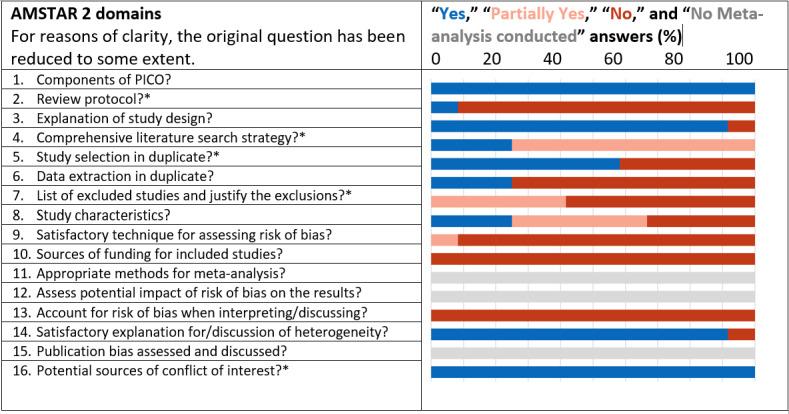Select the red bar for Sources of funding
This screenshot has width=789, height=414.
593,259
